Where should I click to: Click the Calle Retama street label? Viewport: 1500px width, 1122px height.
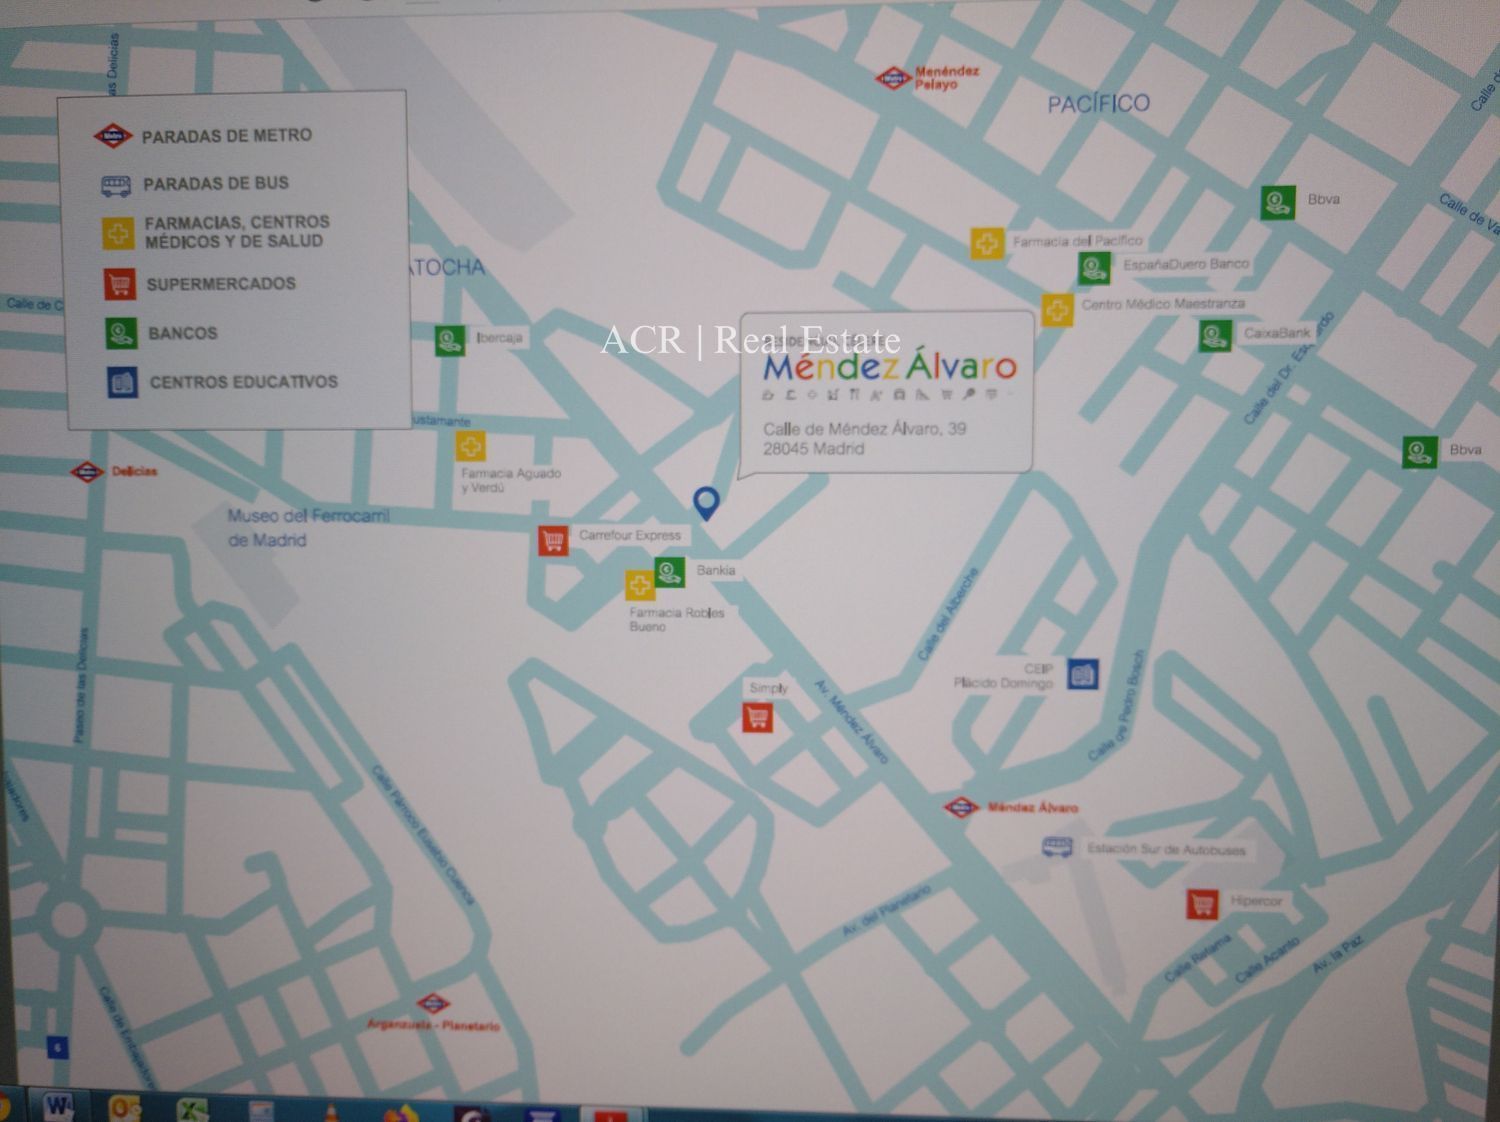click(x=1198, y=957)
